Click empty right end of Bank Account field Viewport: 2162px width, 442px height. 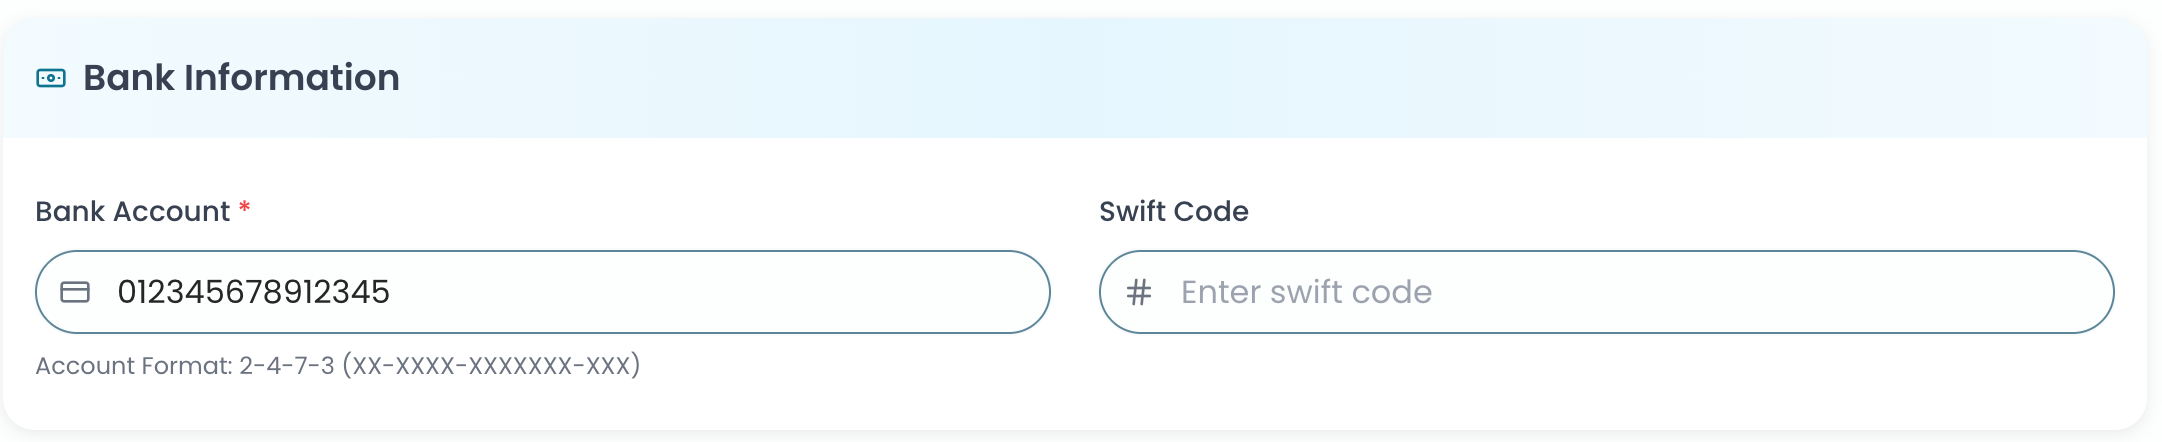point(950,292)
